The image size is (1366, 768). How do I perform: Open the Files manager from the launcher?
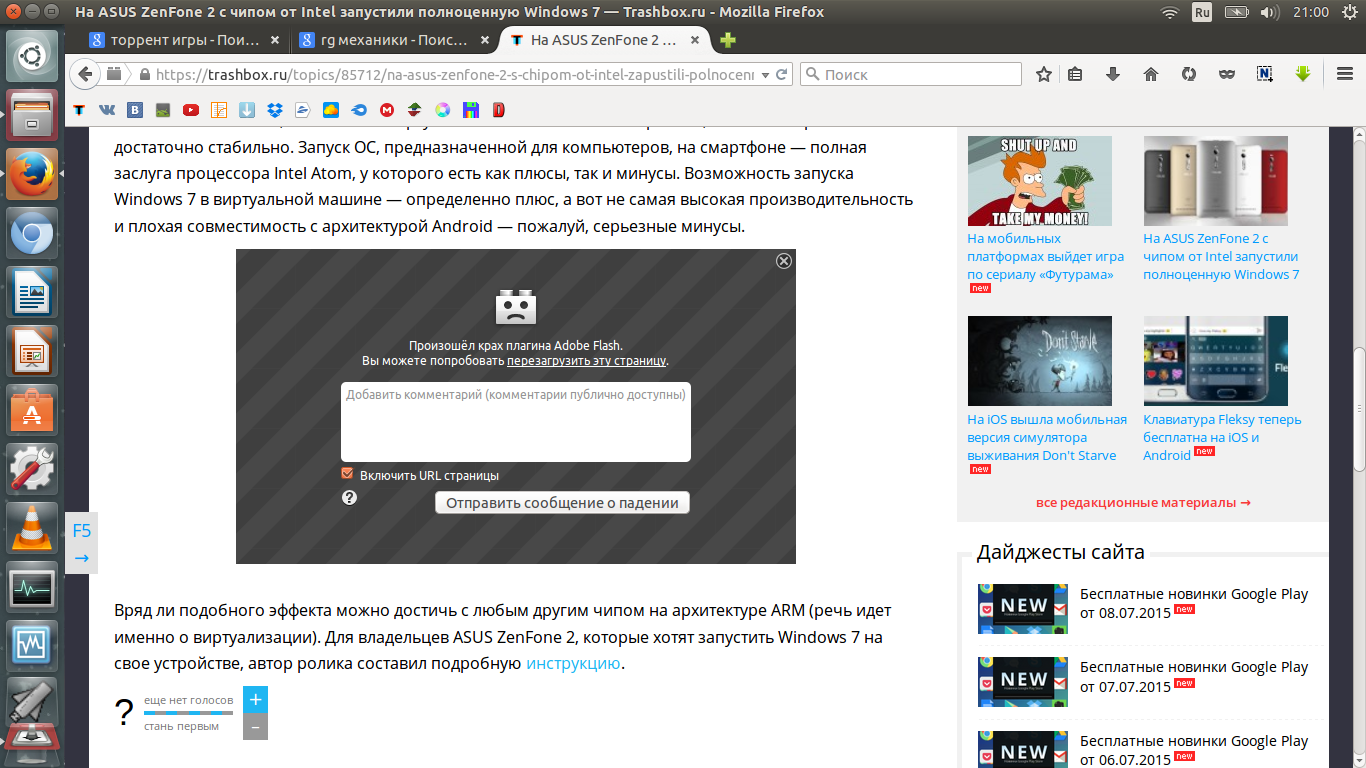point(32,115)
